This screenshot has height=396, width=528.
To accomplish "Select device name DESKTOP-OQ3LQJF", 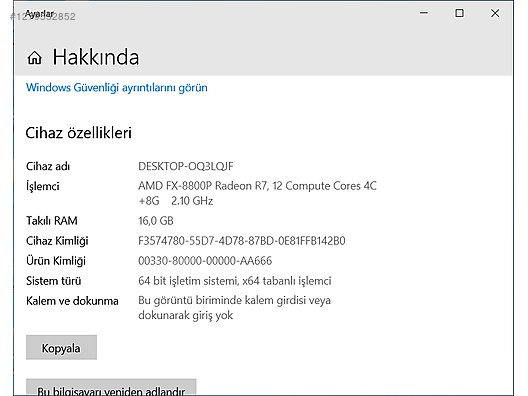I will (x=186, y=166).
